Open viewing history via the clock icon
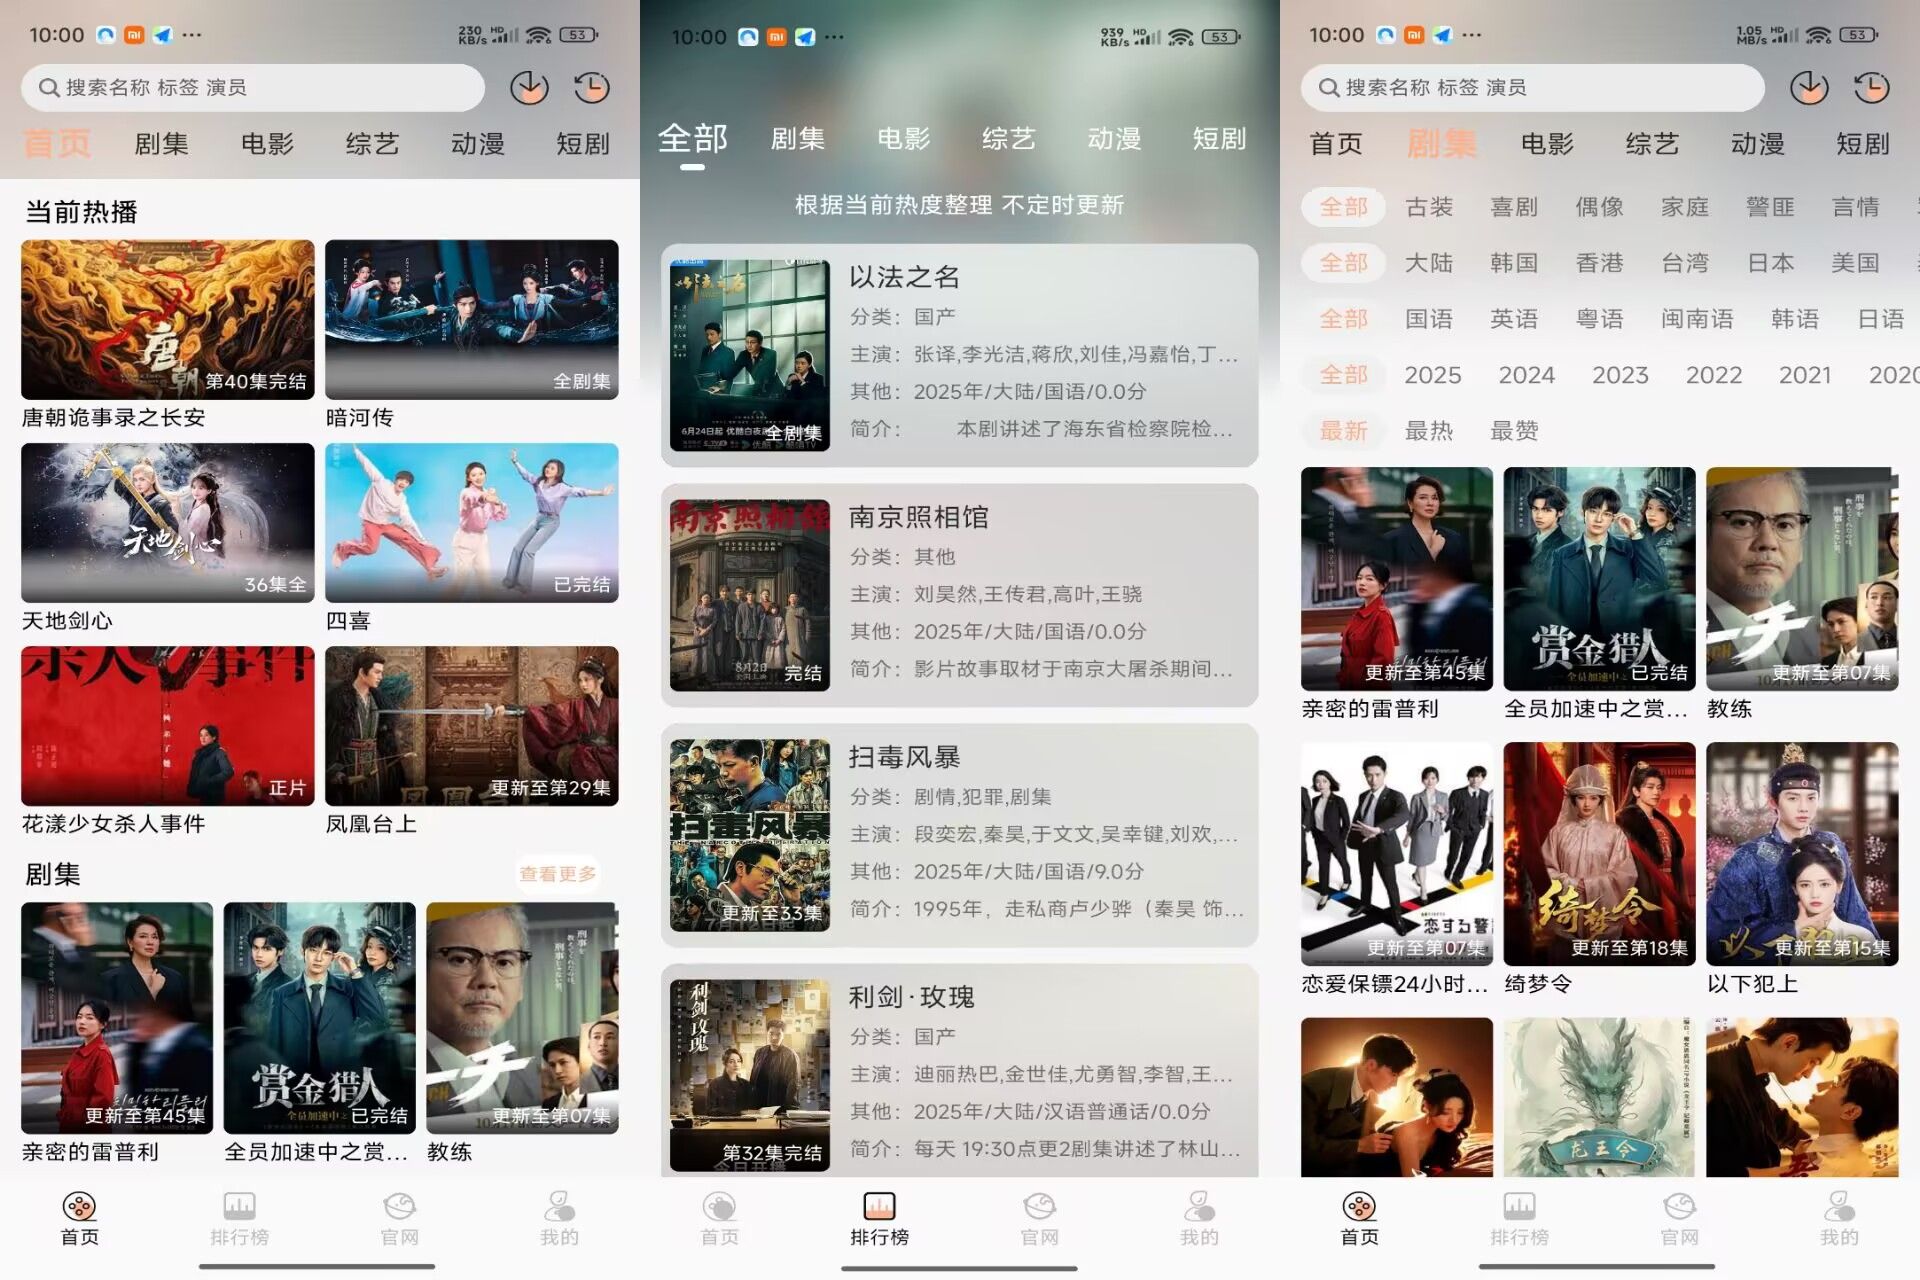Viewport: 1920px width, 1280px height. click(x=591, y=87)
